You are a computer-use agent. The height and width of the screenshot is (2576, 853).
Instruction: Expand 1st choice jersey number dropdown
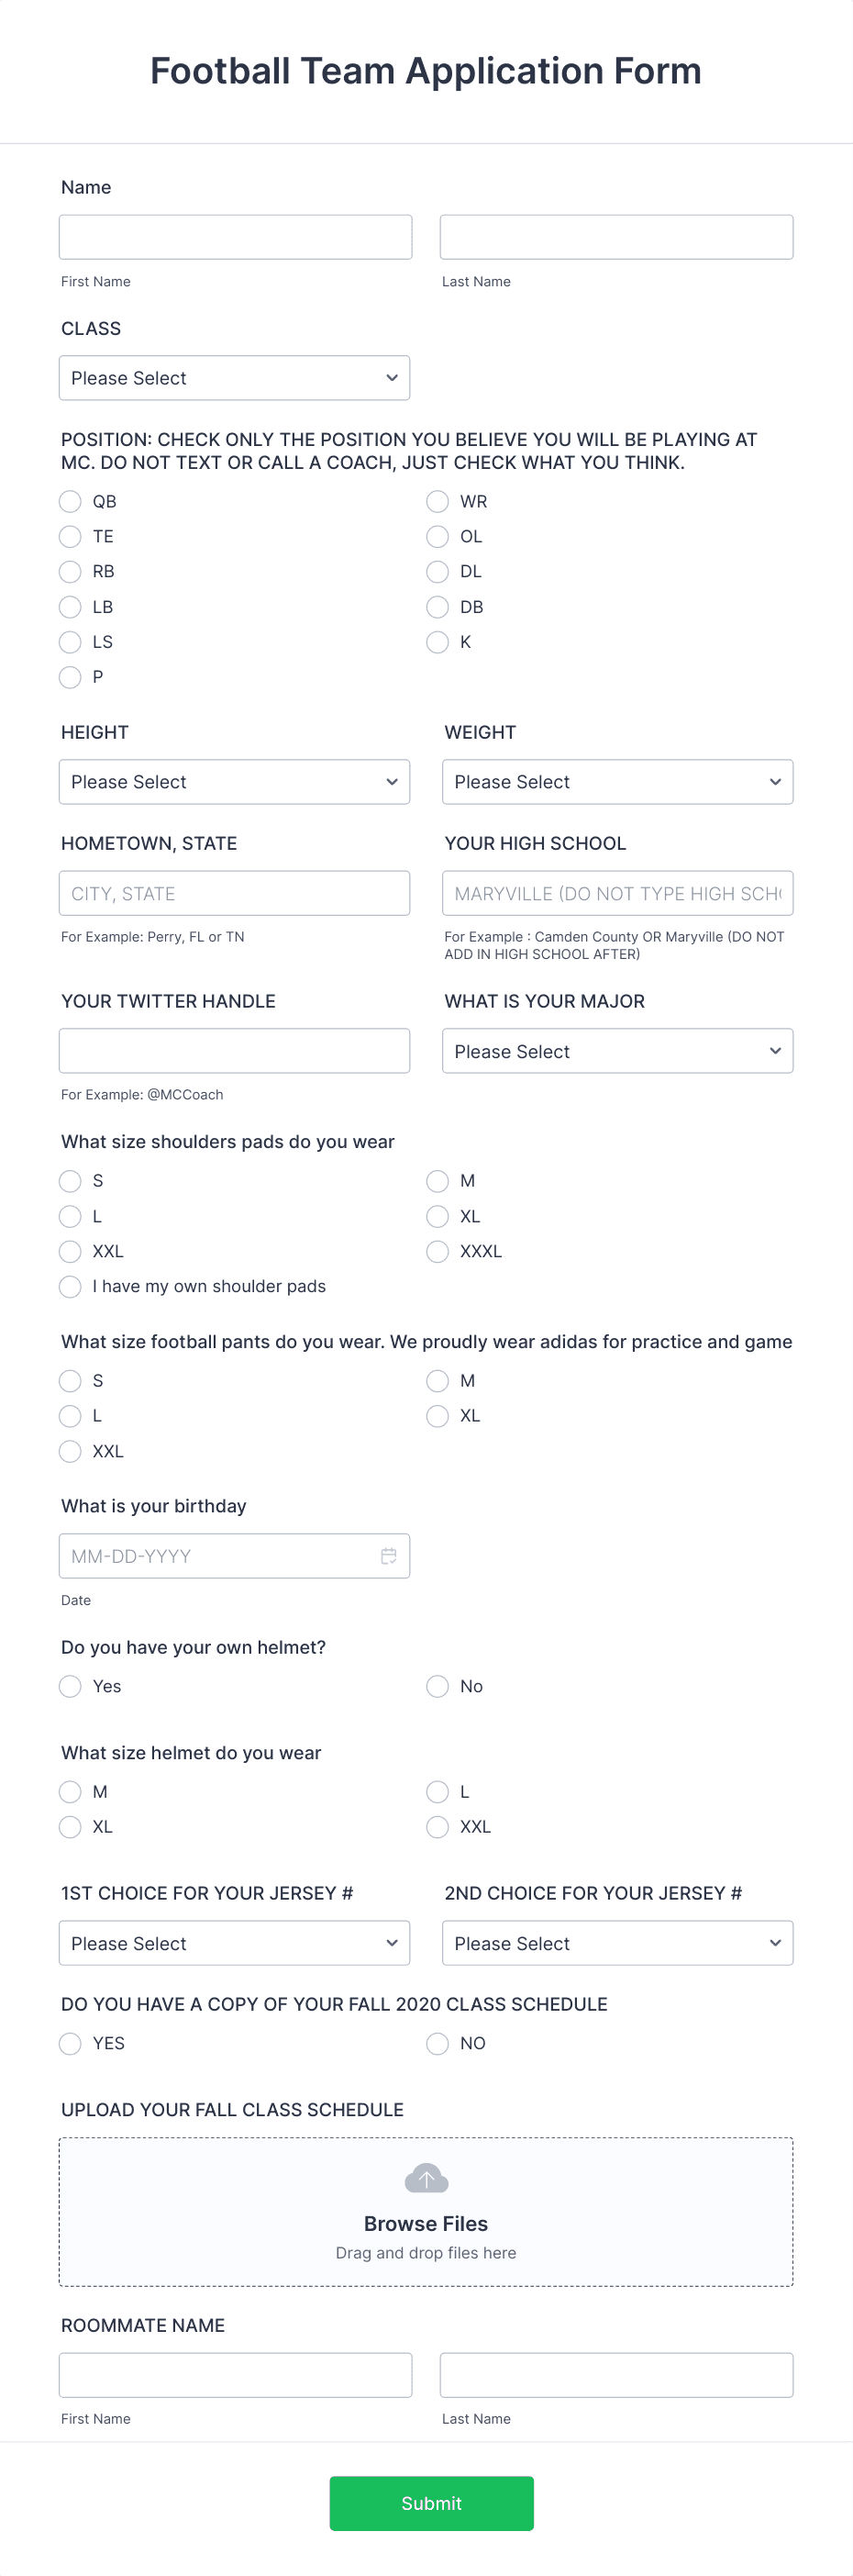[234, 1943]
